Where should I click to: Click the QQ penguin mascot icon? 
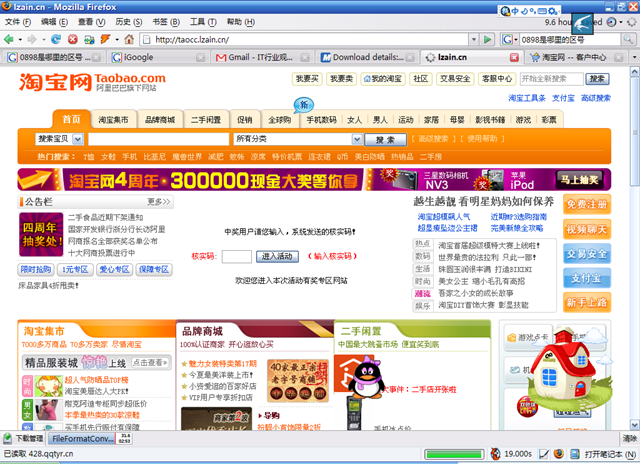pyautogui.click(x=366, y=377)
